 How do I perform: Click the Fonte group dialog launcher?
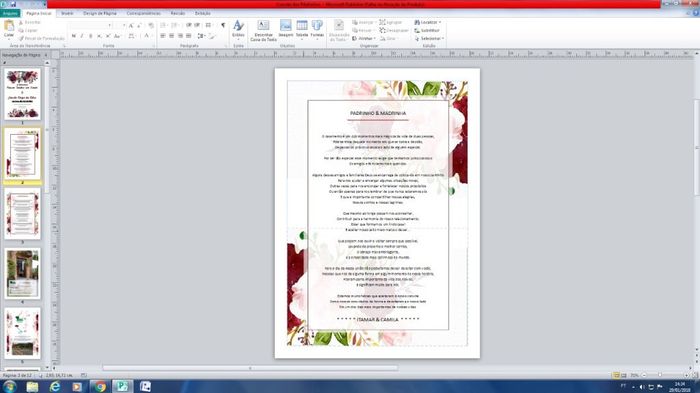(x=154, y=46)
